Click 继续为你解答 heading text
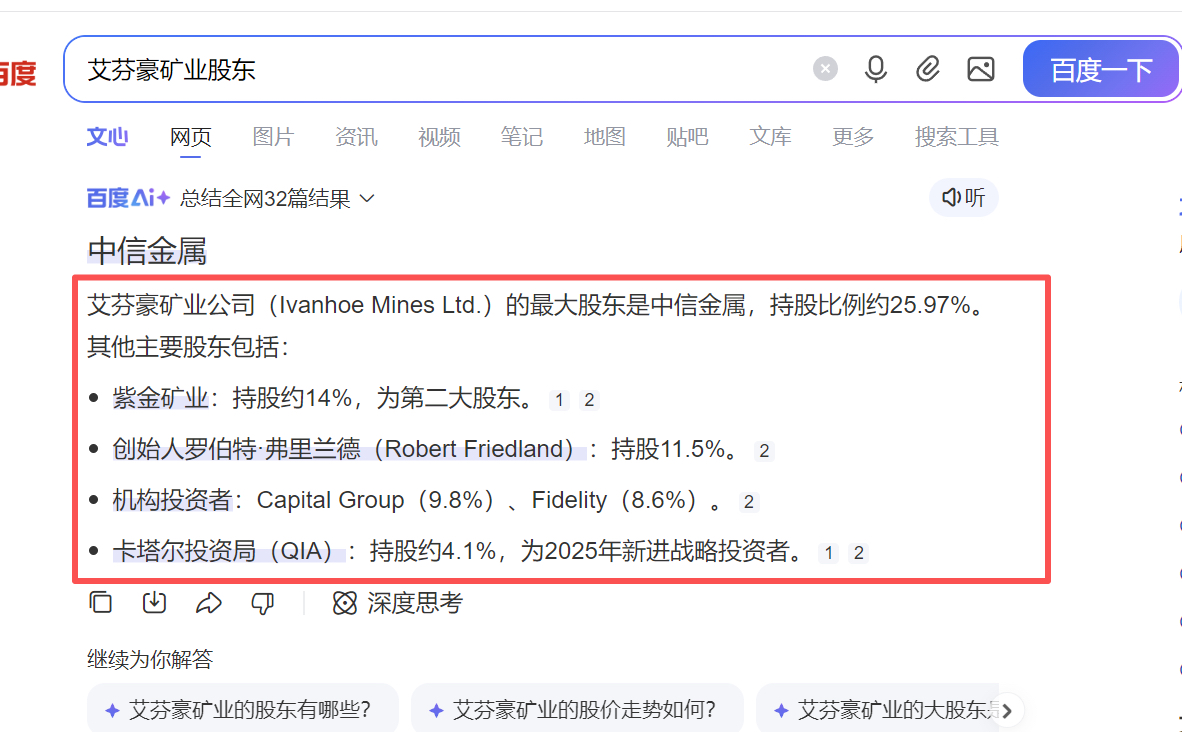The height and width of the screenshot is (732, 1182). [x=150, y=660]
